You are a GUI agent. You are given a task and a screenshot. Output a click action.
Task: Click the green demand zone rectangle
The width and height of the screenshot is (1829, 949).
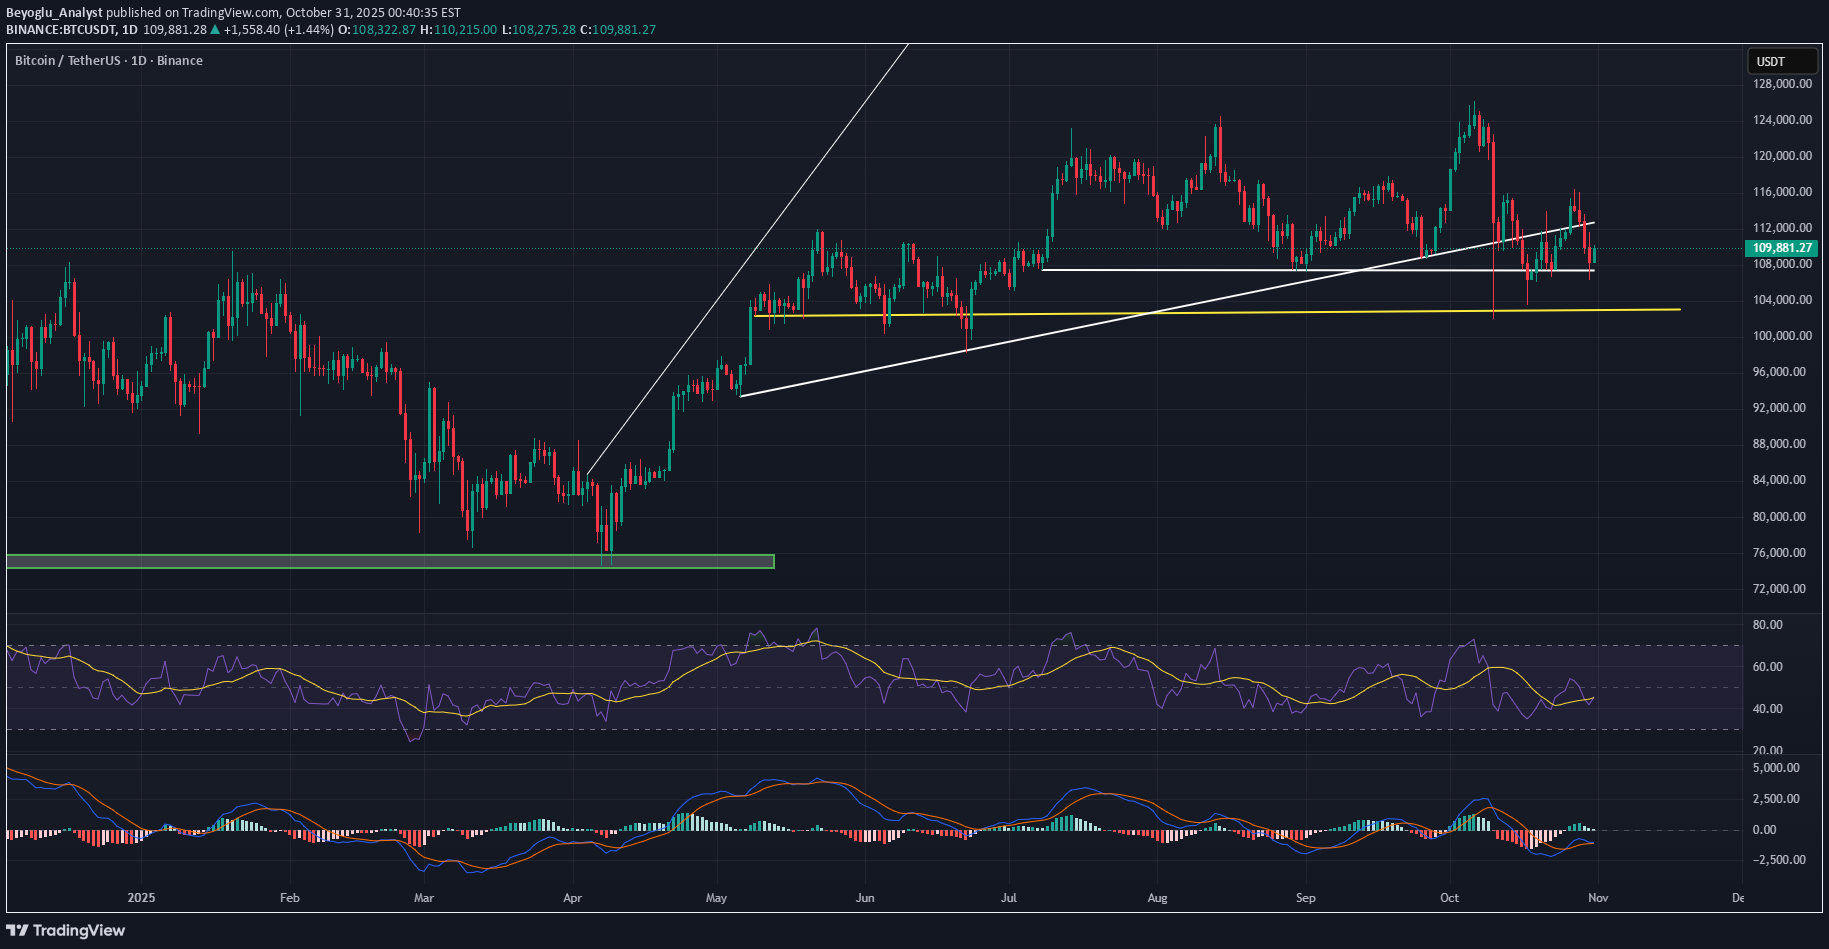(390, 561)
